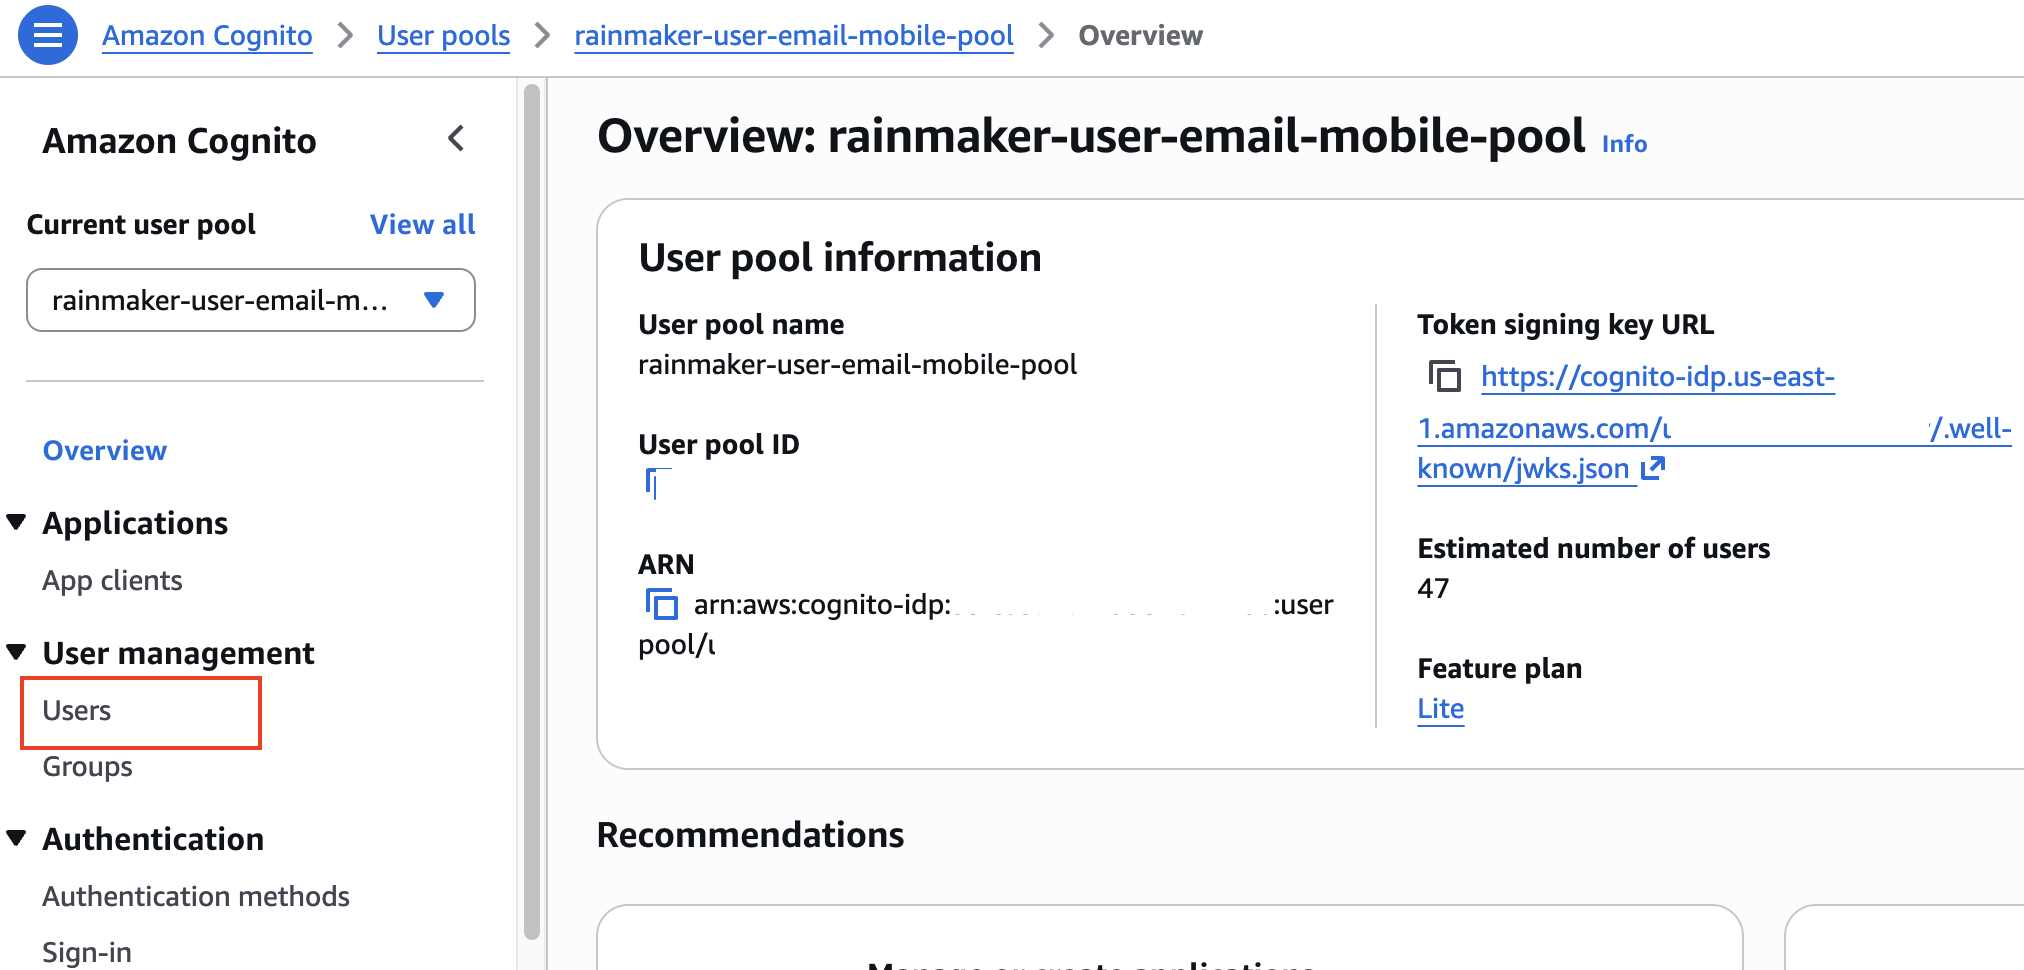Image resolution: width=2024 pixels, height=970 pixels.
Task: Collapse the Amazon Cognito side panel arrow
Action: click(456, 138)
